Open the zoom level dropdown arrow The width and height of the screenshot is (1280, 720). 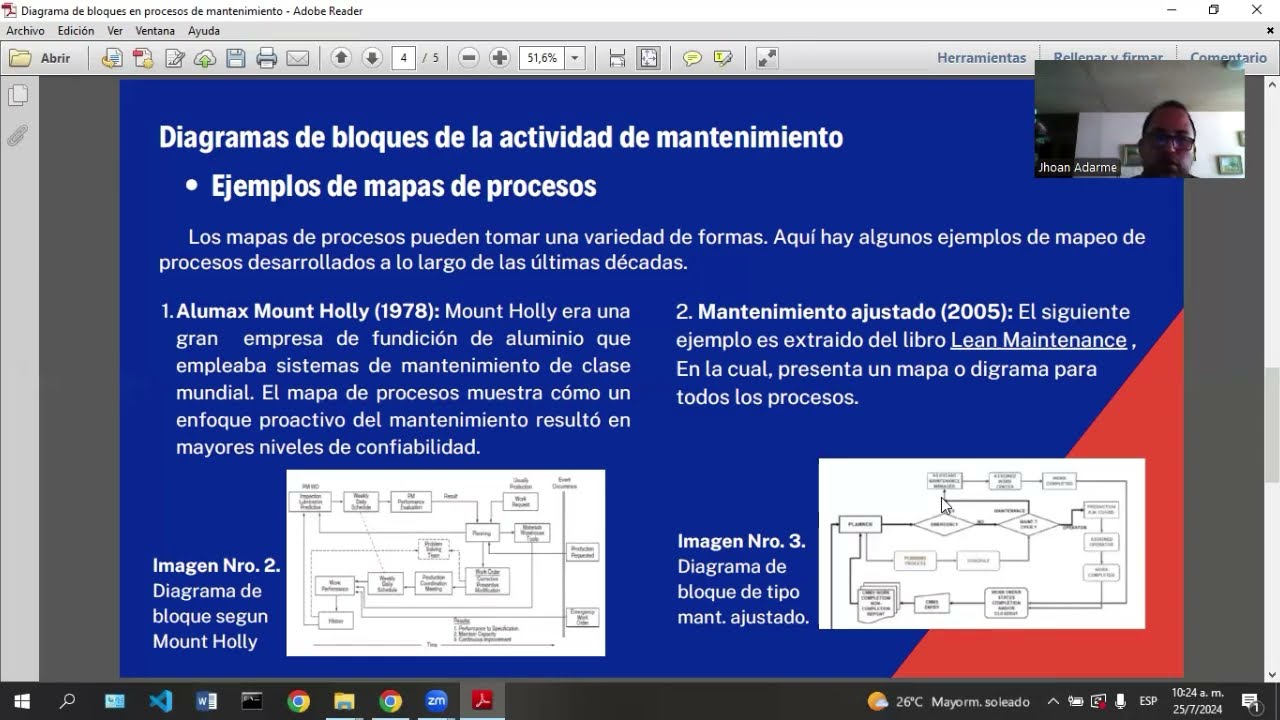575,58
